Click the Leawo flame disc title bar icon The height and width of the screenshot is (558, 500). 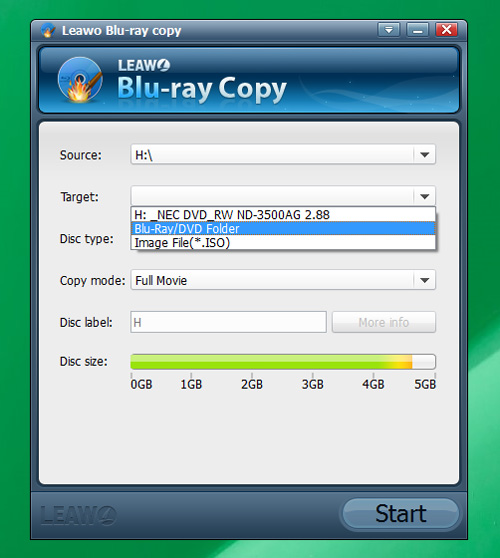coord(48,31)
